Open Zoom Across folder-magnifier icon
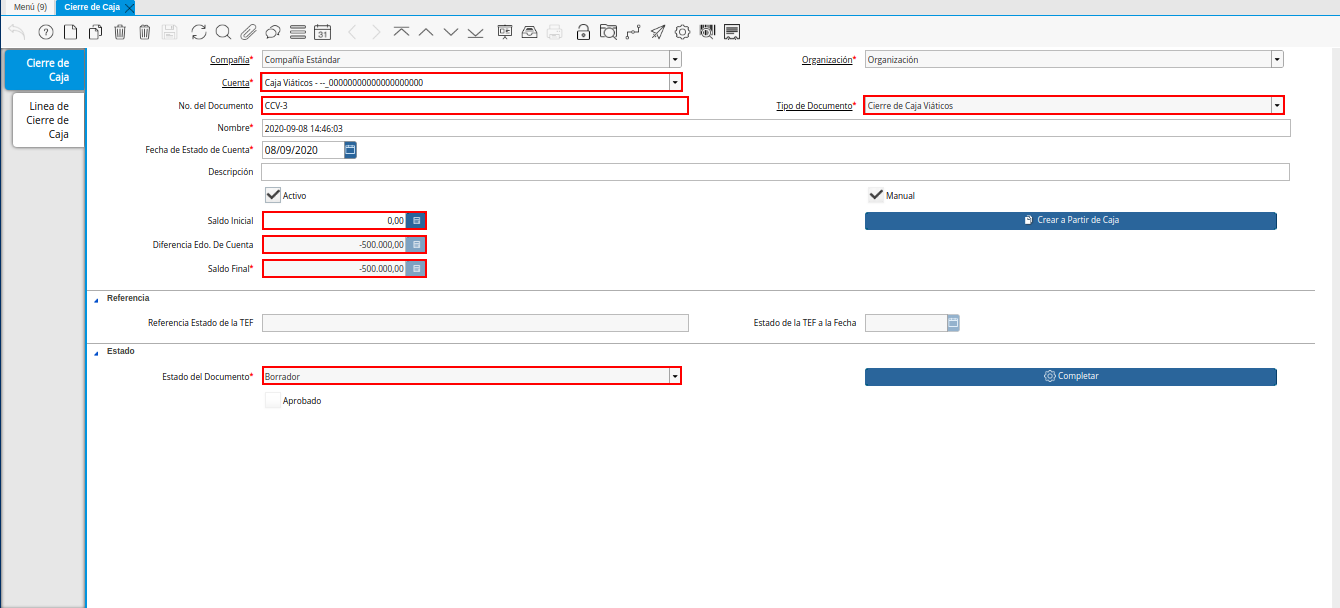1340x608 pixels. 608,32
